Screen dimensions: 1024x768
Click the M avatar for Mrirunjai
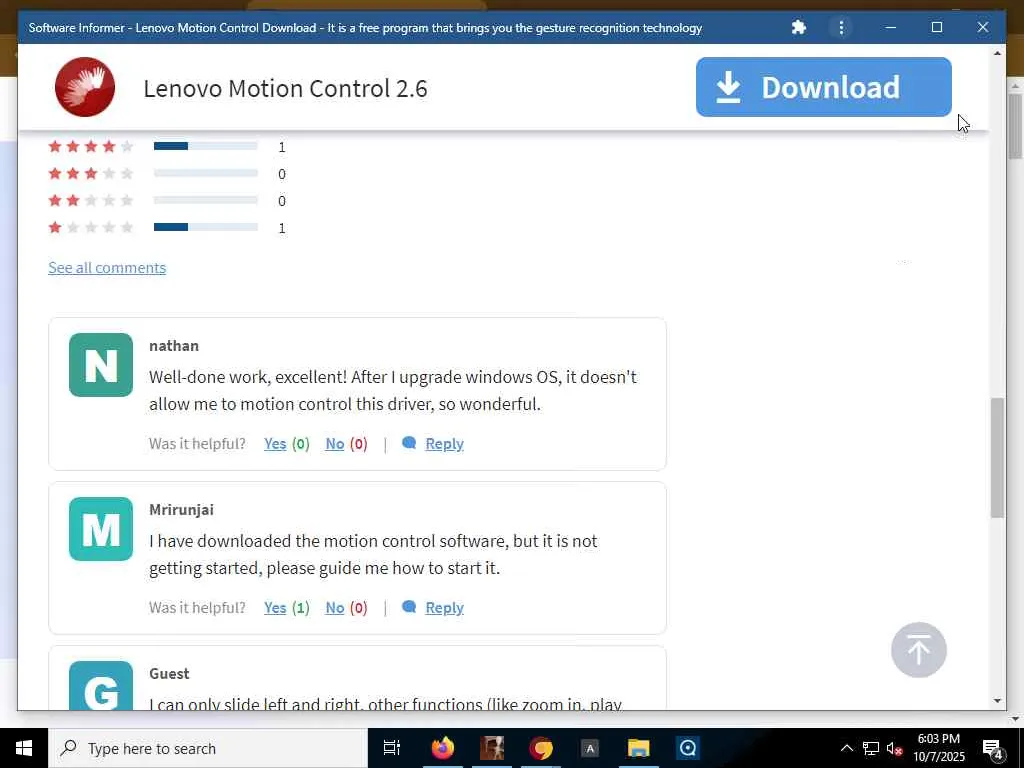(x=101, y=529)
